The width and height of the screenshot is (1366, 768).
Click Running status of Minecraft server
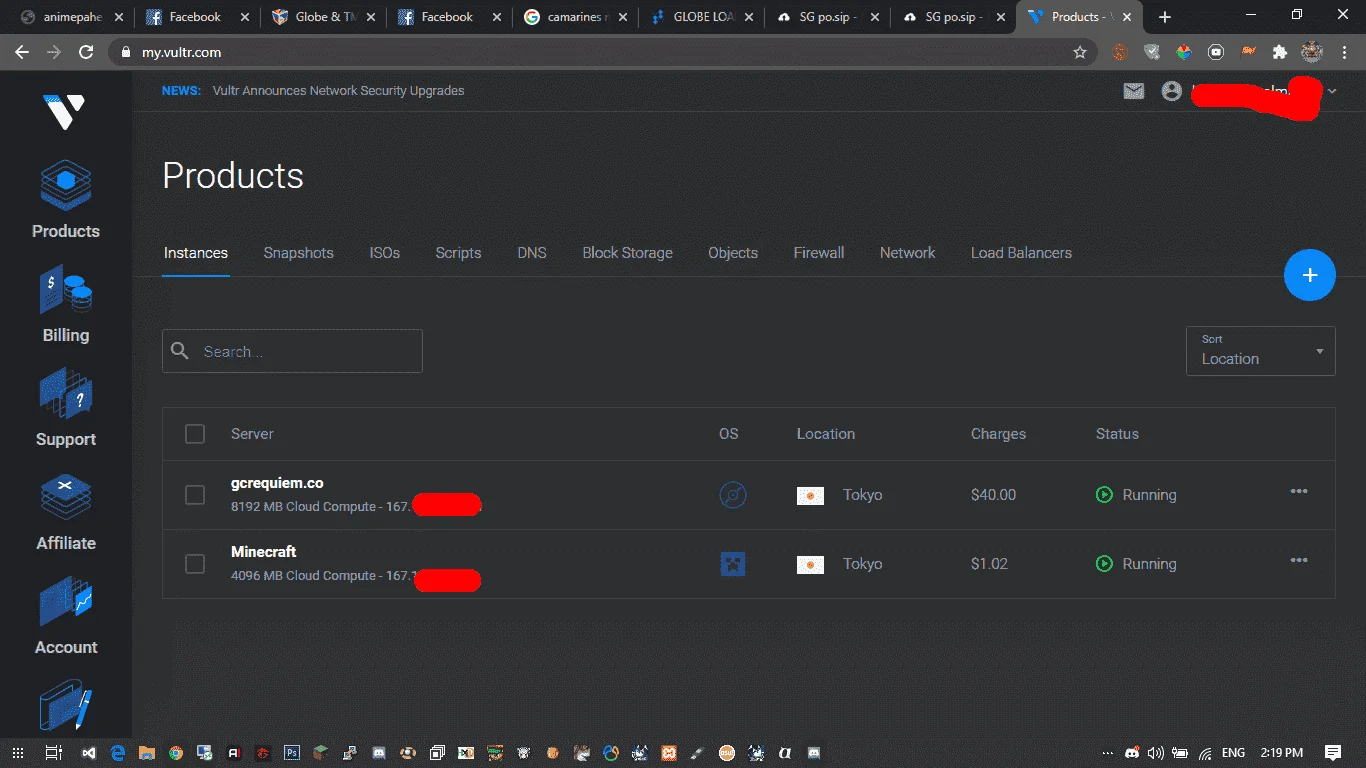coord(1136,564)
